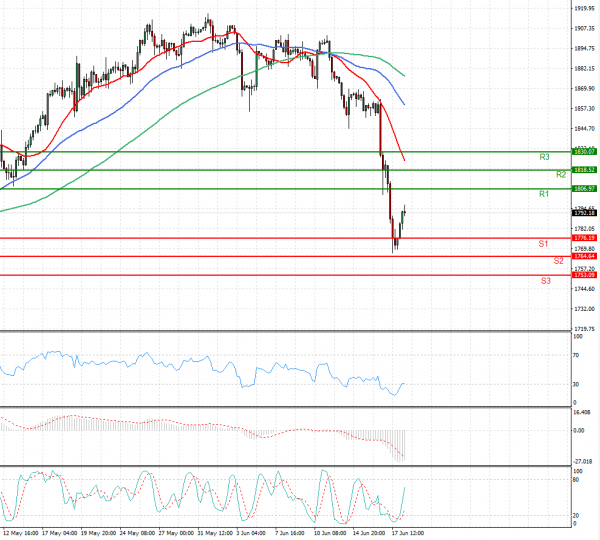
Task: Click the 10 Jun 08:00 time label
Action: (x=330, y=533)
